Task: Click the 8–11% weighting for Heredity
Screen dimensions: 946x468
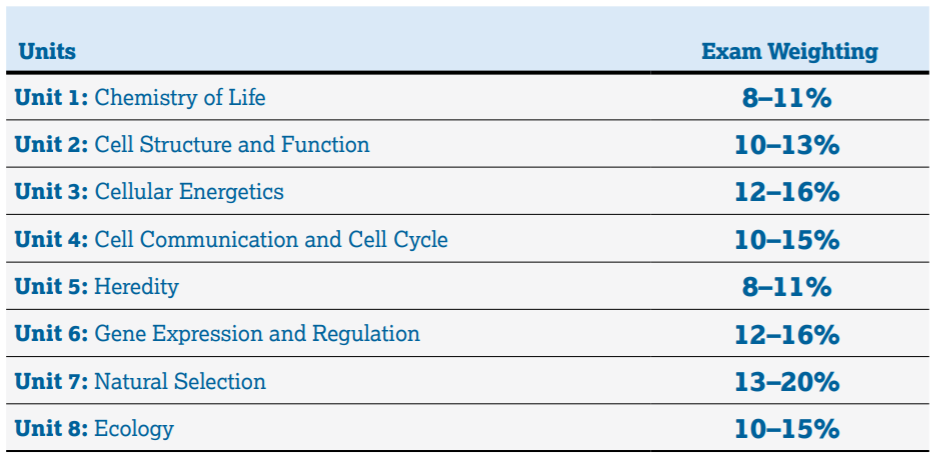Action: coord(787,287)
